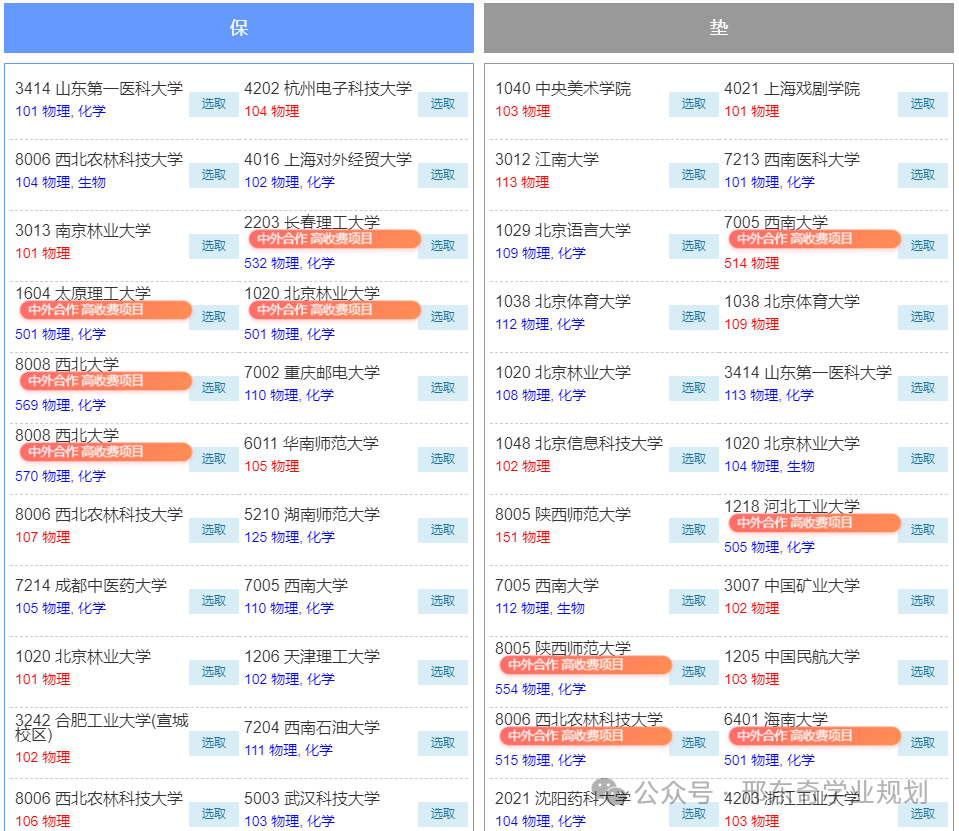Choose 选取 for 中央美术学院
Viewport: 959px width, 831px height.
click(693, 104)
